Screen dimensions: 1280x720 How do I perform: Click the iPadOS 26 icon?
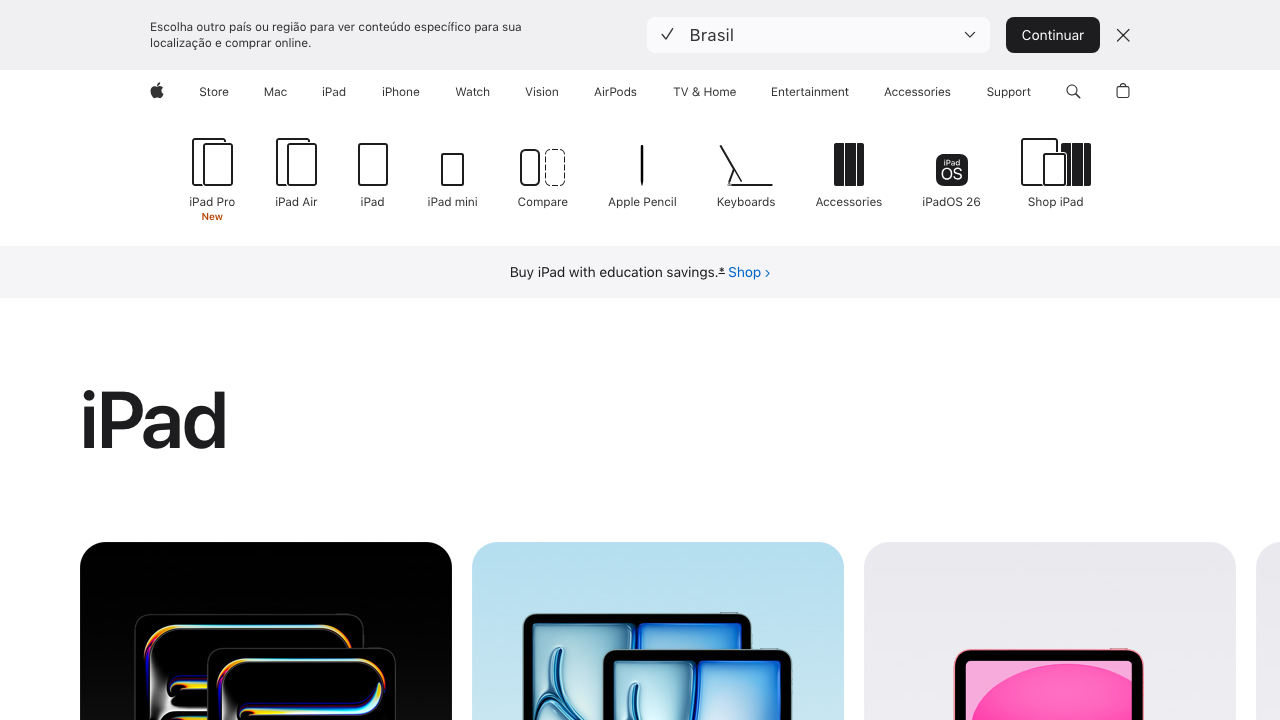(951, 170)
